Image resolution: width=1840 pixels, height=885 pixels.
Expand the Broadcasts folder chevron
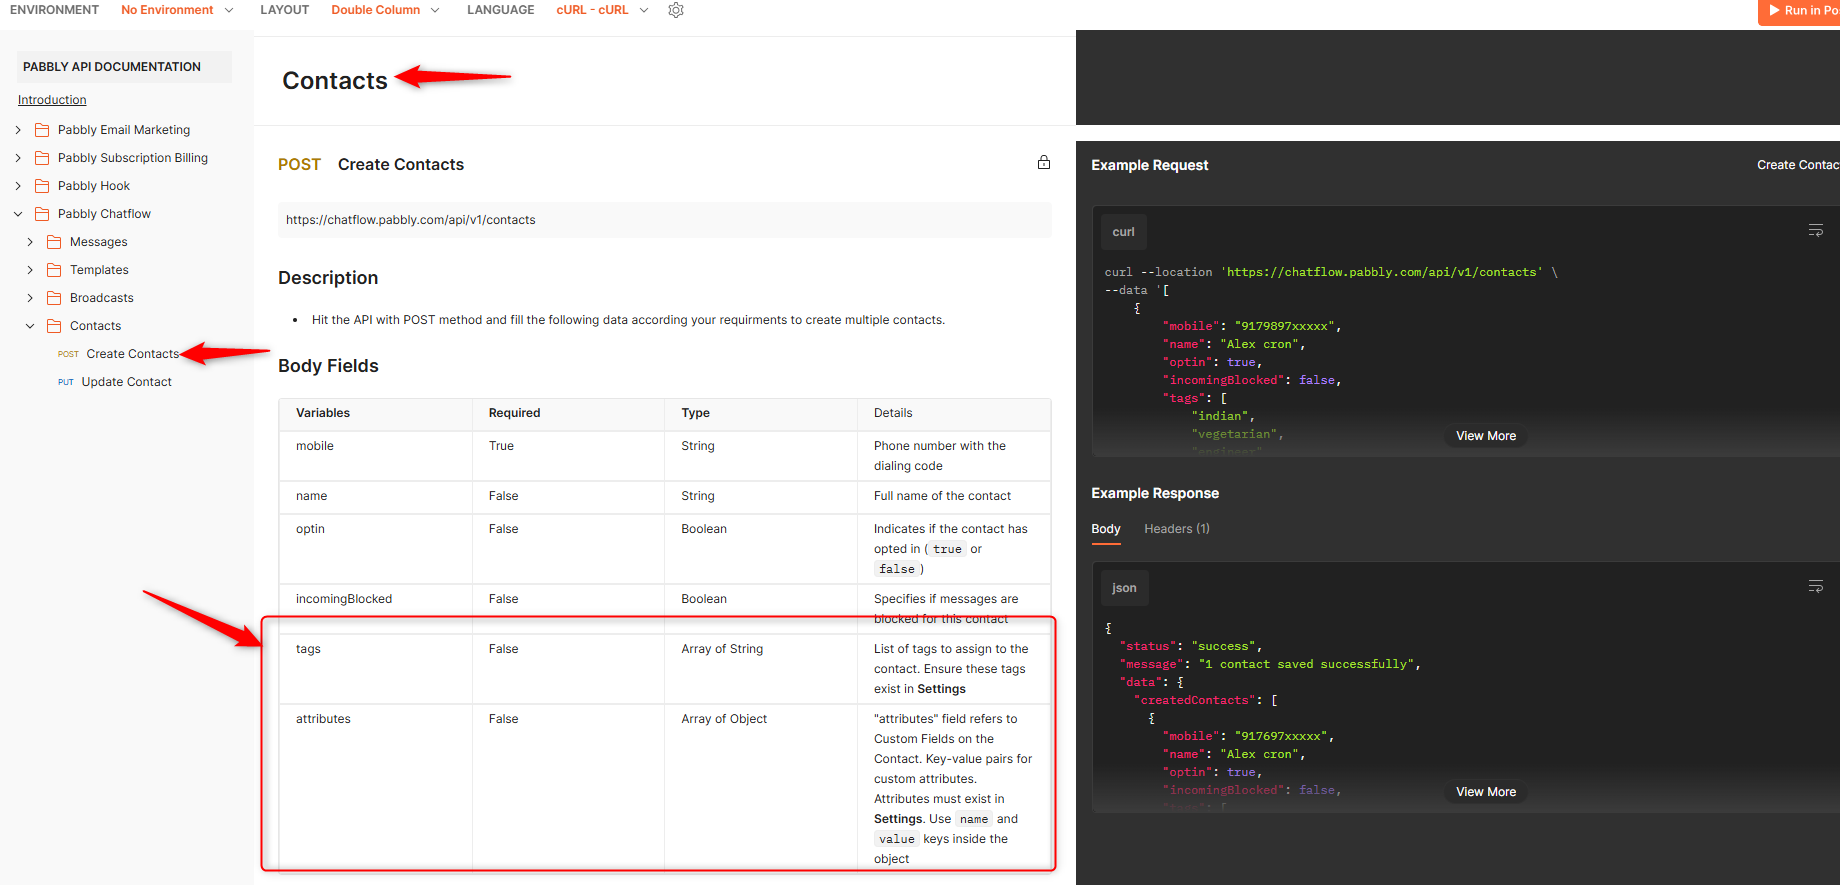tap(30, 298)
